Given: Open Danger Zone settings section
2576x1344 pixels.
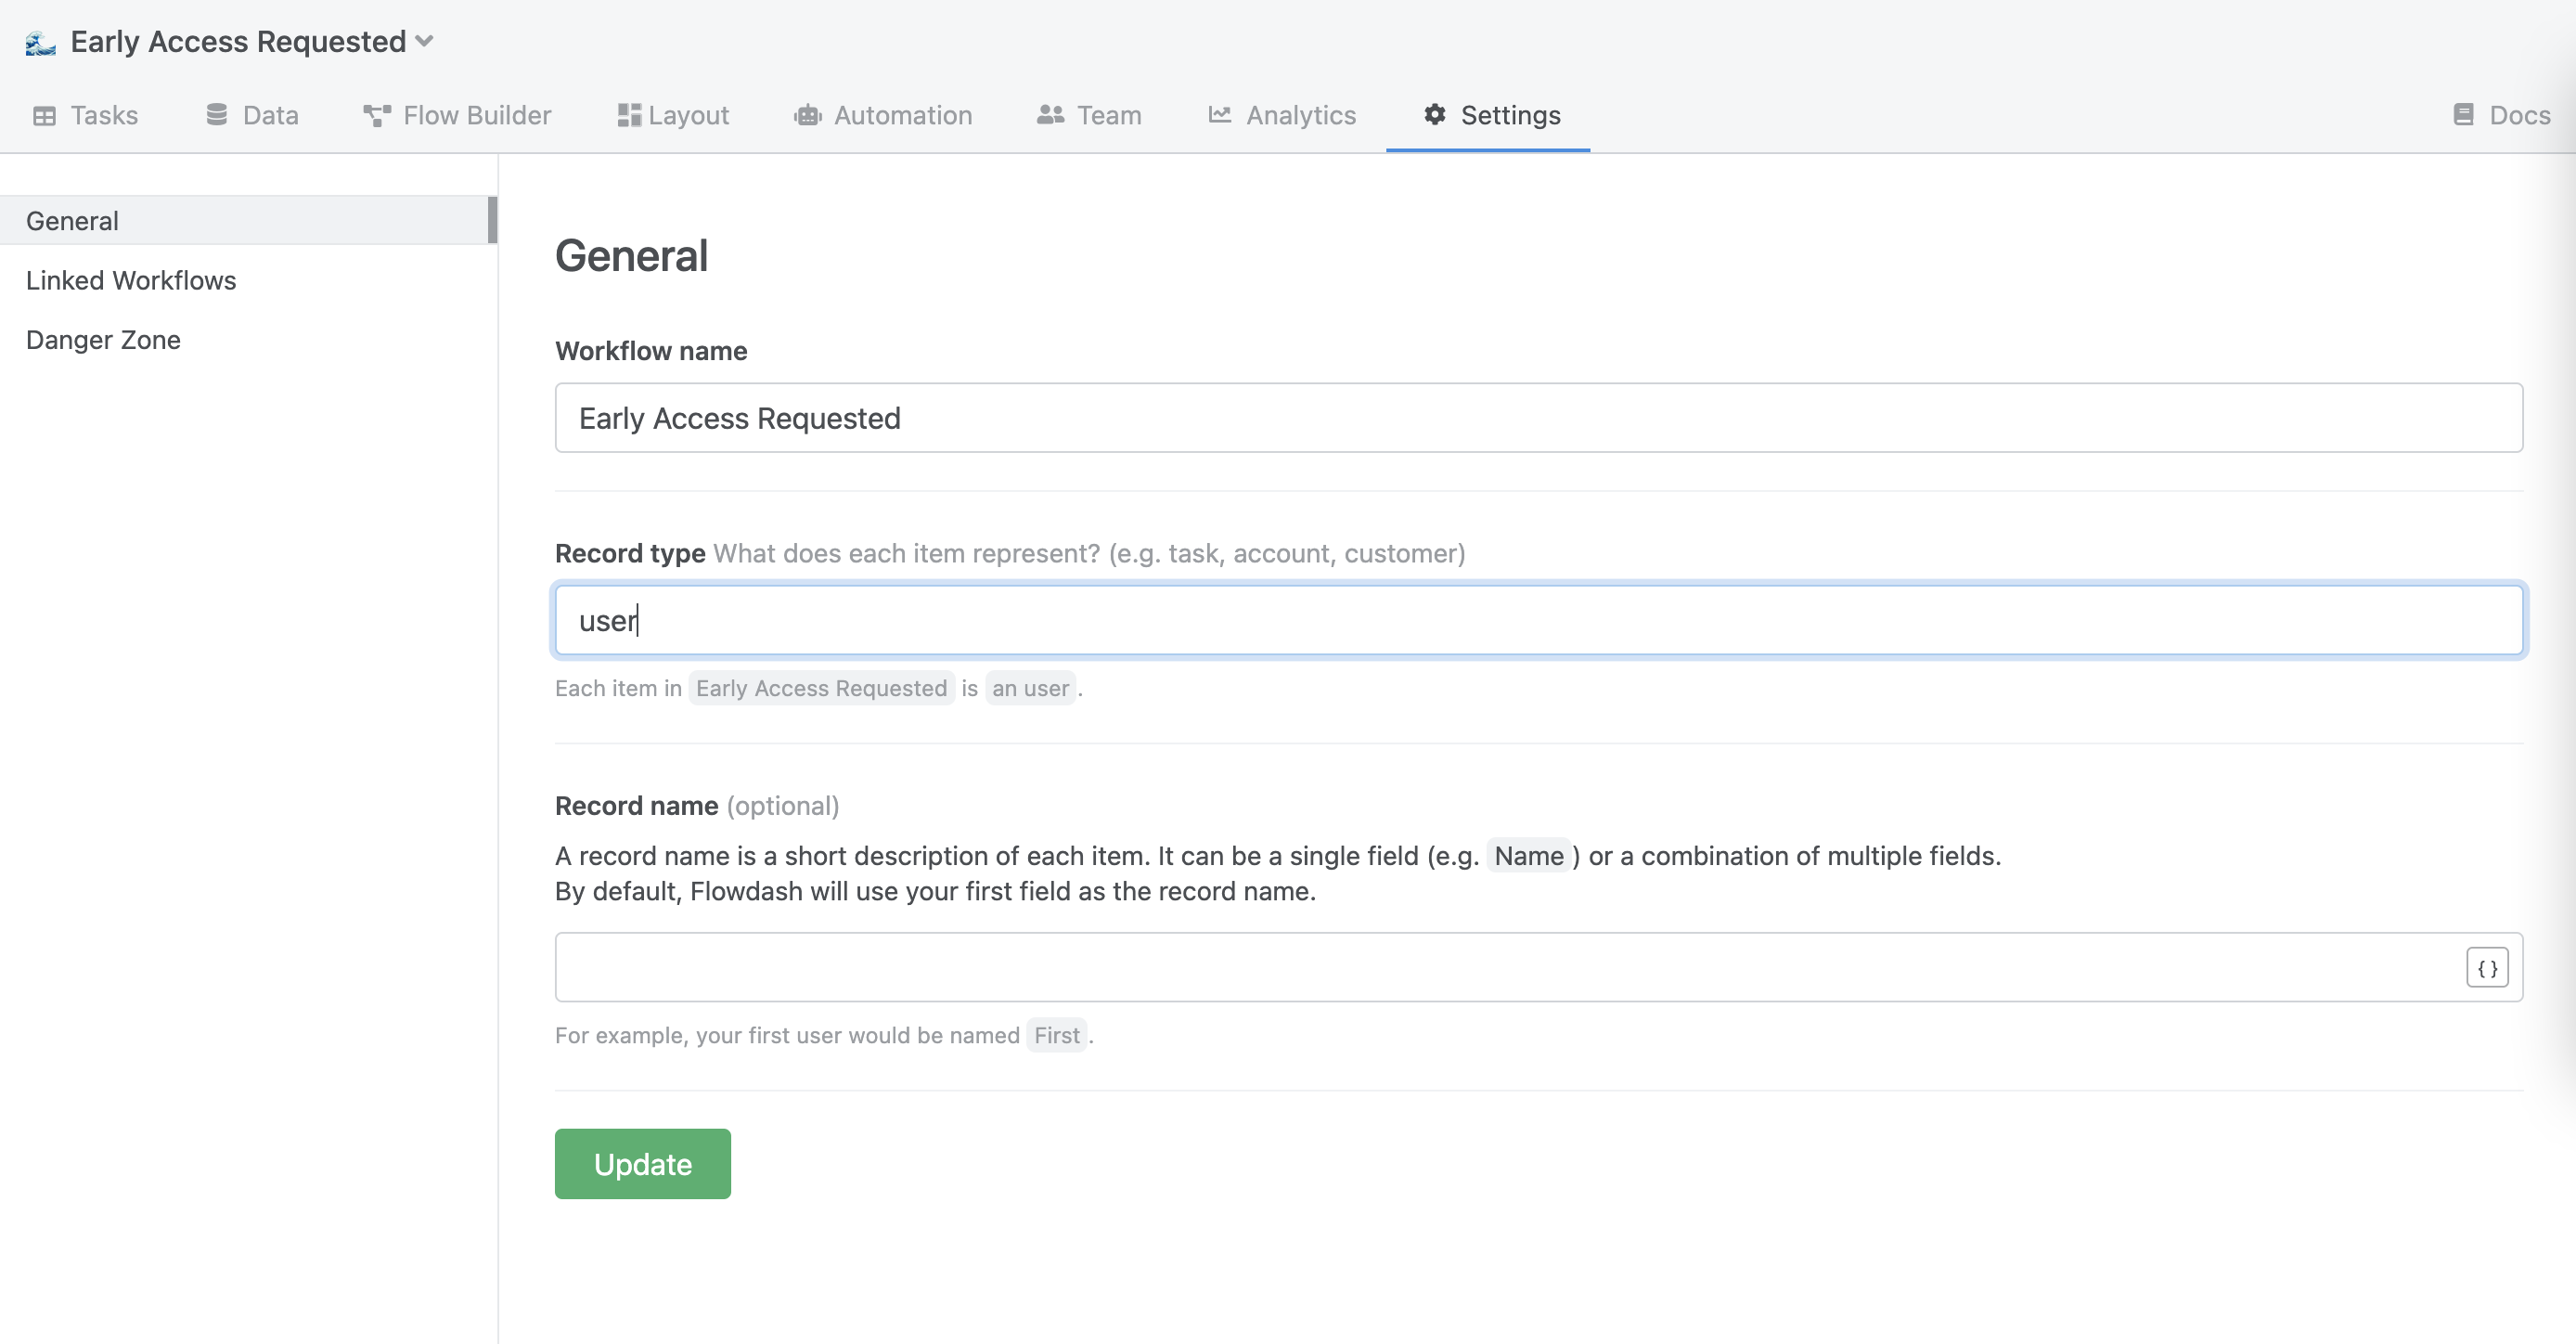Looking at the screenshot, I should click(103, 340).
